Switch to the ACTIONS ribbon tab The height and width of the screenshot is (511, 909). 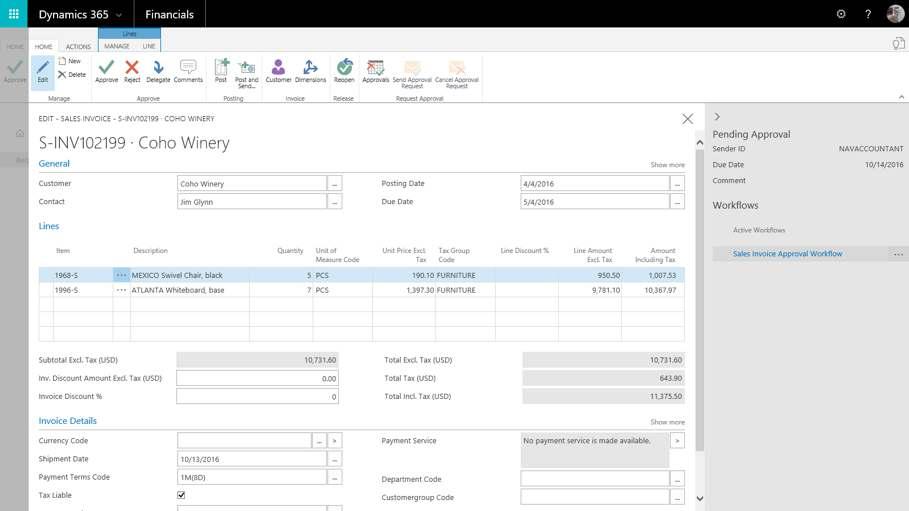pyautogui.click(x=78, y=46)
